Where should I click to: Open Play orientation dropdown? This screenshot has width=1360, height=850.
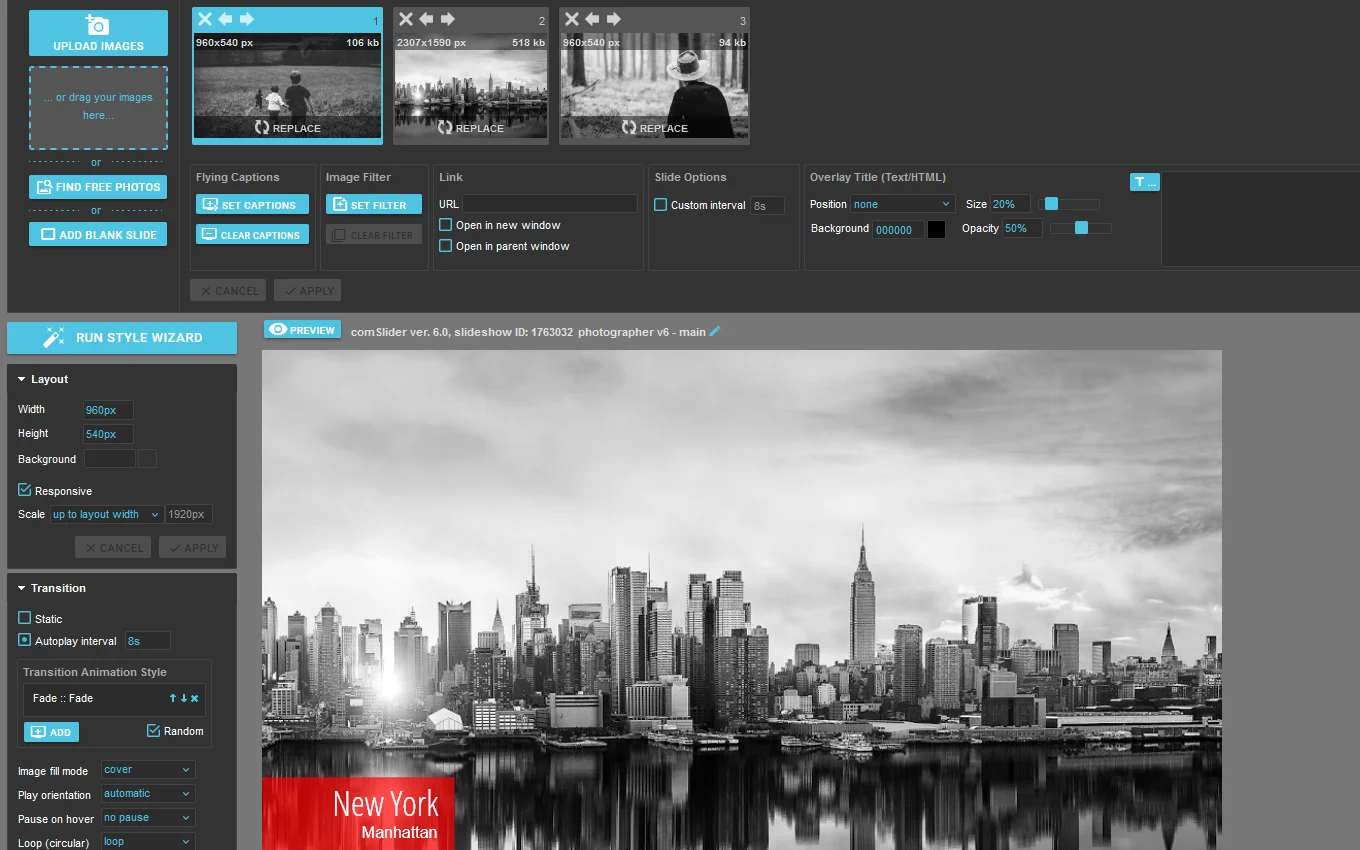click(148, 794)
